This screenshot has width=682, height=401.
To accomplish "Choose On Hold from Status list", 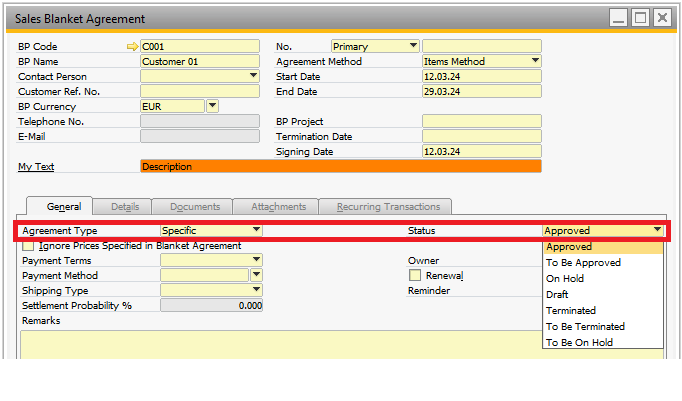I will (x=565, y=279).
